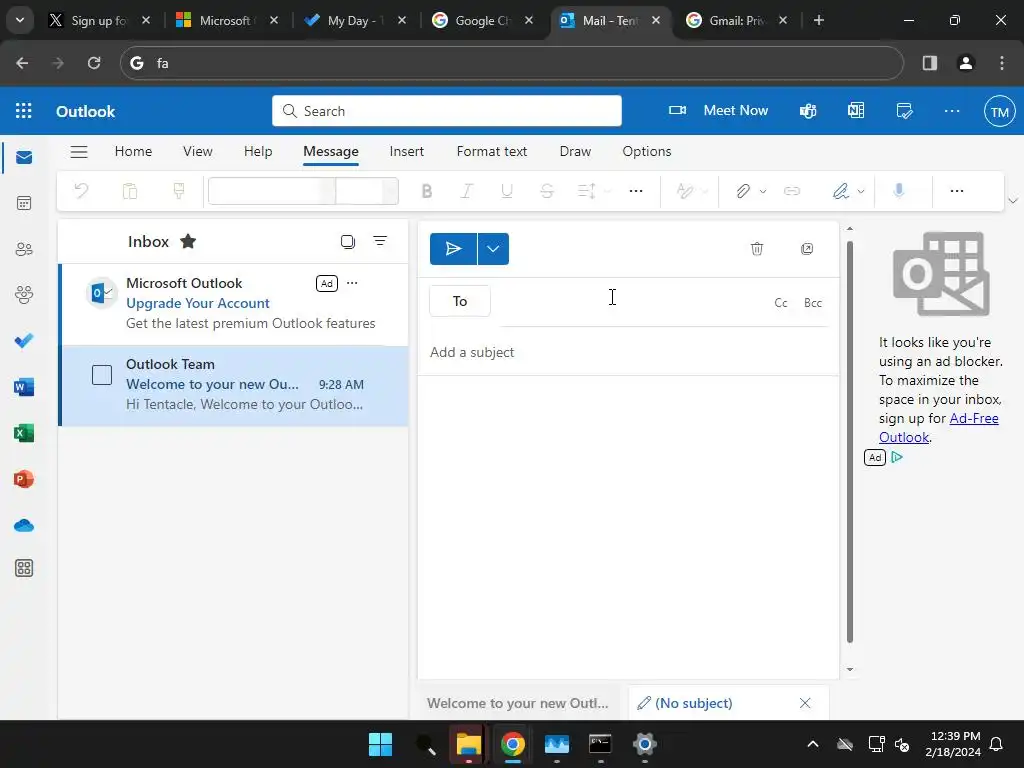Close the (No subject) draft tab

tap(805, 703)
